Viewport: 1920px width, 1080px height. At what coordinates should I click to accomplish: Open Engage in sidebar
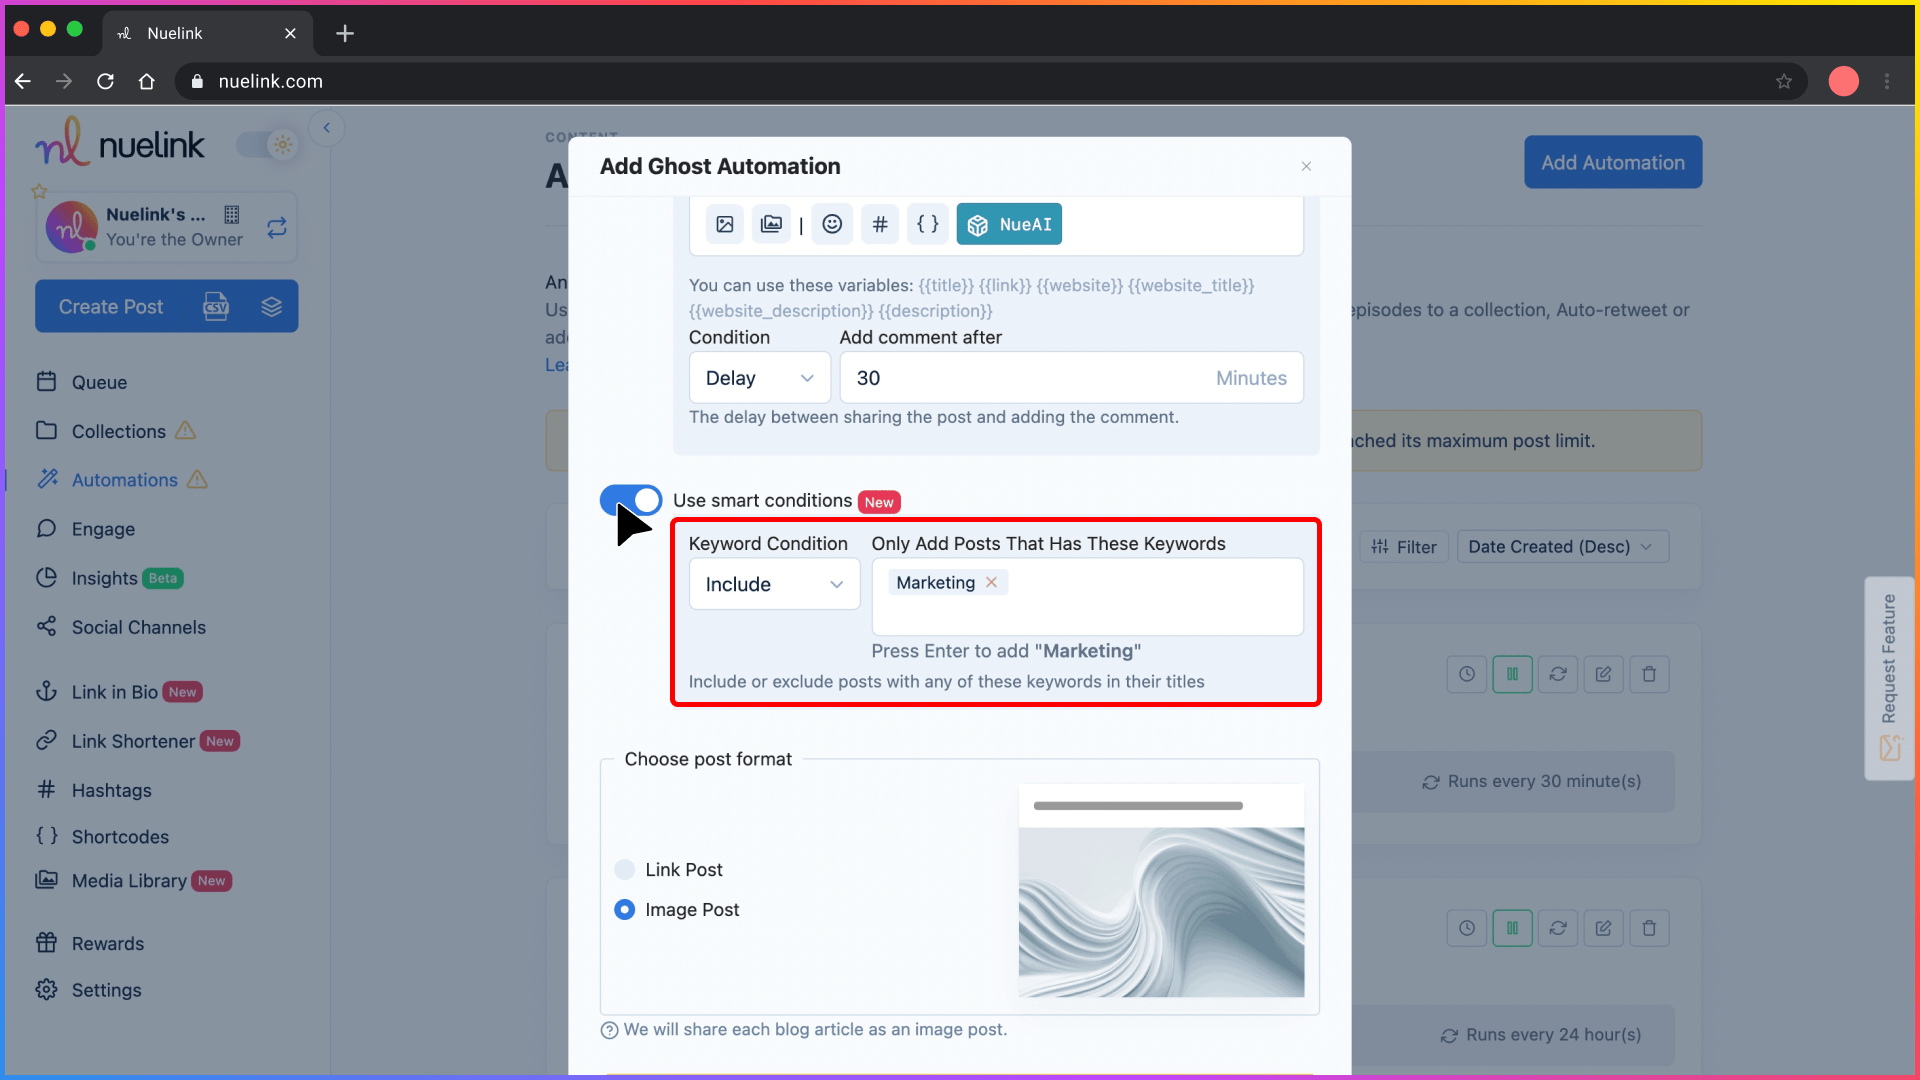tap(103, 529)
